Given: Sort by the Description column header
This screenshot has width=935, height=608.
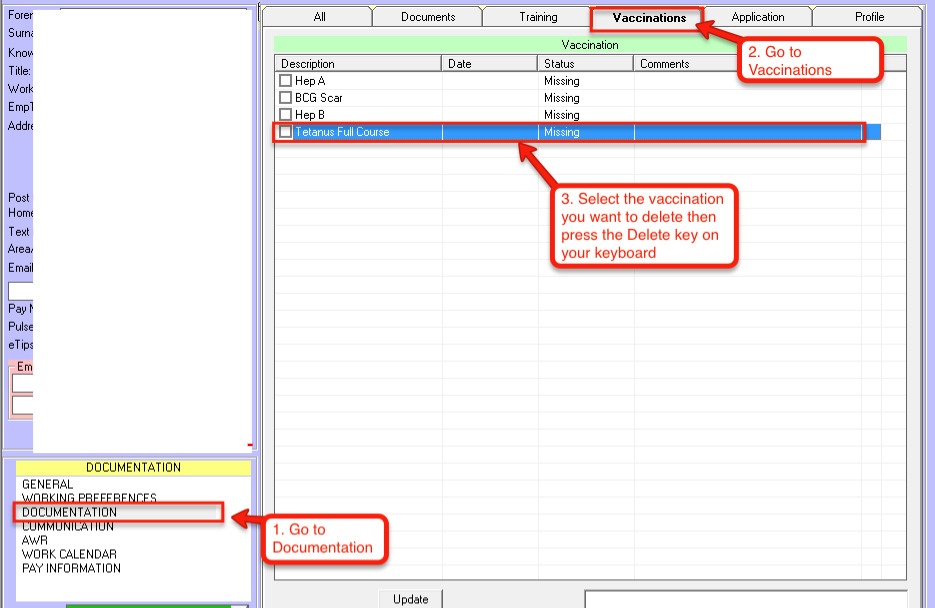Looking at the screenshot, I should (358, 64).
